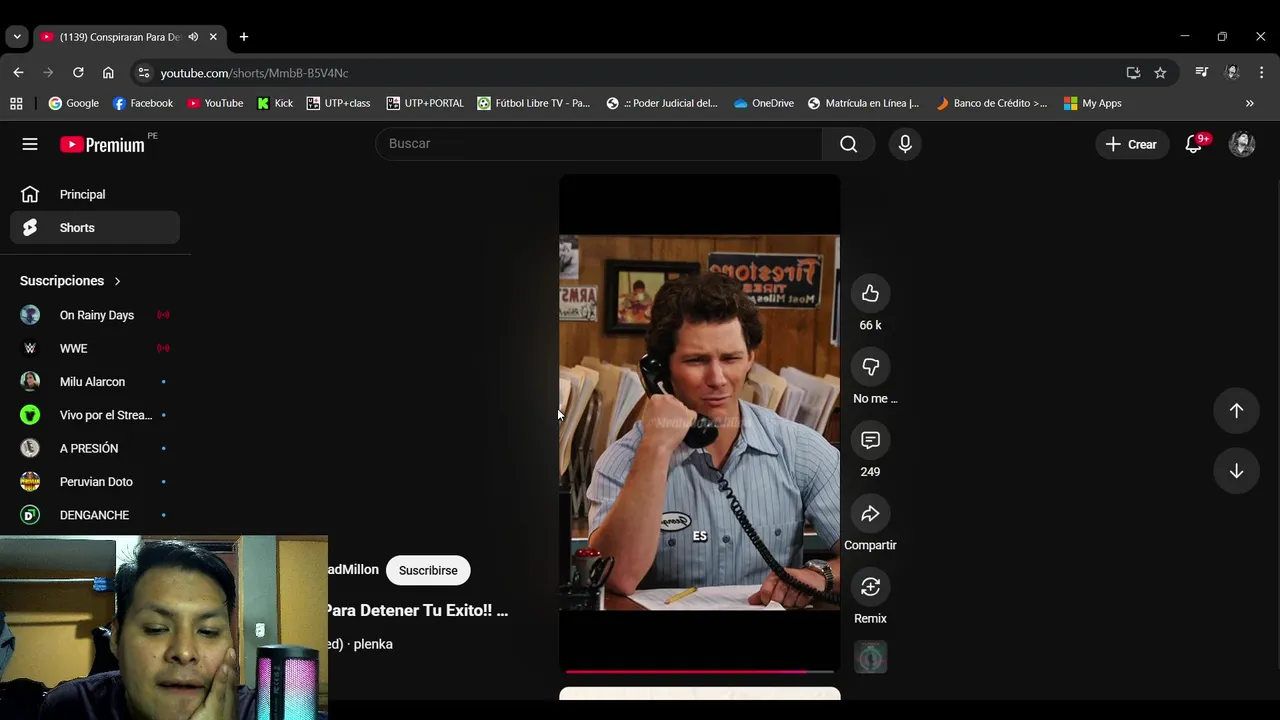Click the Short title text
Screen dimensions: 1280x720
click(418, 610)
